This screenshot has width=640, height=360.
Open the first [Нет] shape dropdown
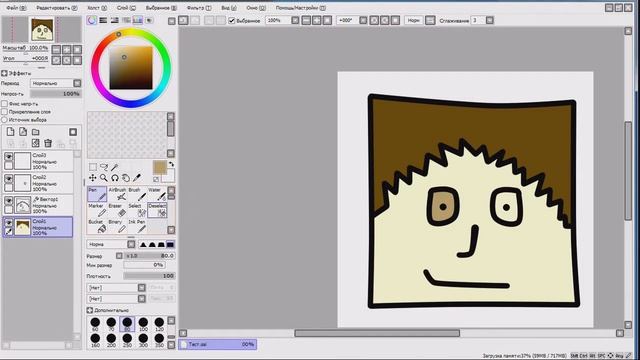click(116, 288)
